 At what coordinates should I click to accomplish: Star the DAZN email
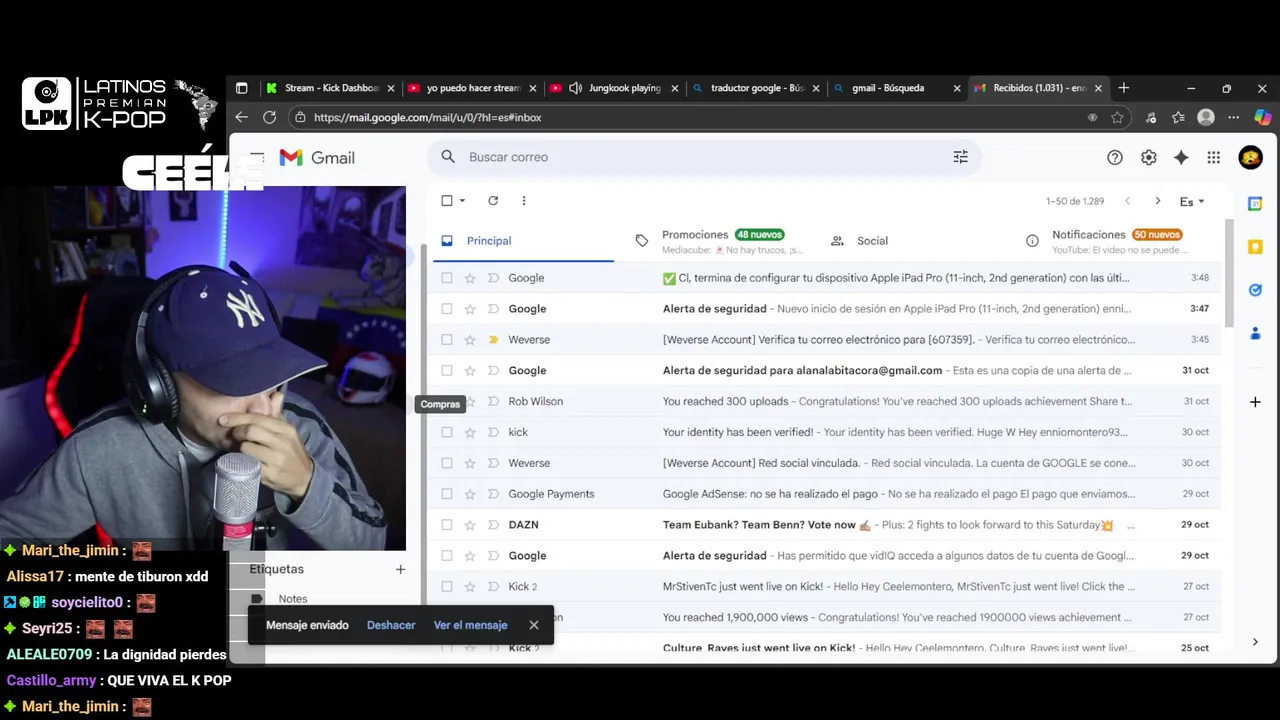pyautogui.click(x=470, y=525)
